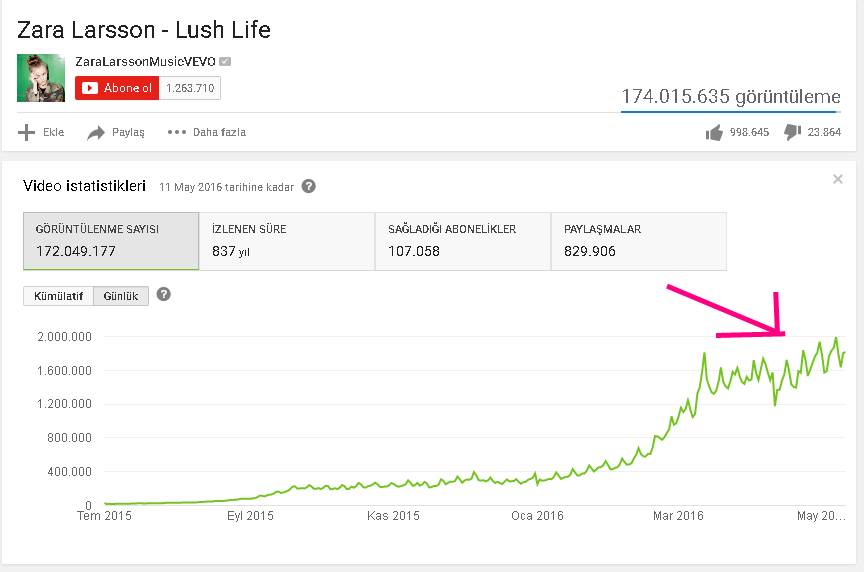864x572 pixels.
Task: Click the help icon beside the date
Action: coord(309,186)
